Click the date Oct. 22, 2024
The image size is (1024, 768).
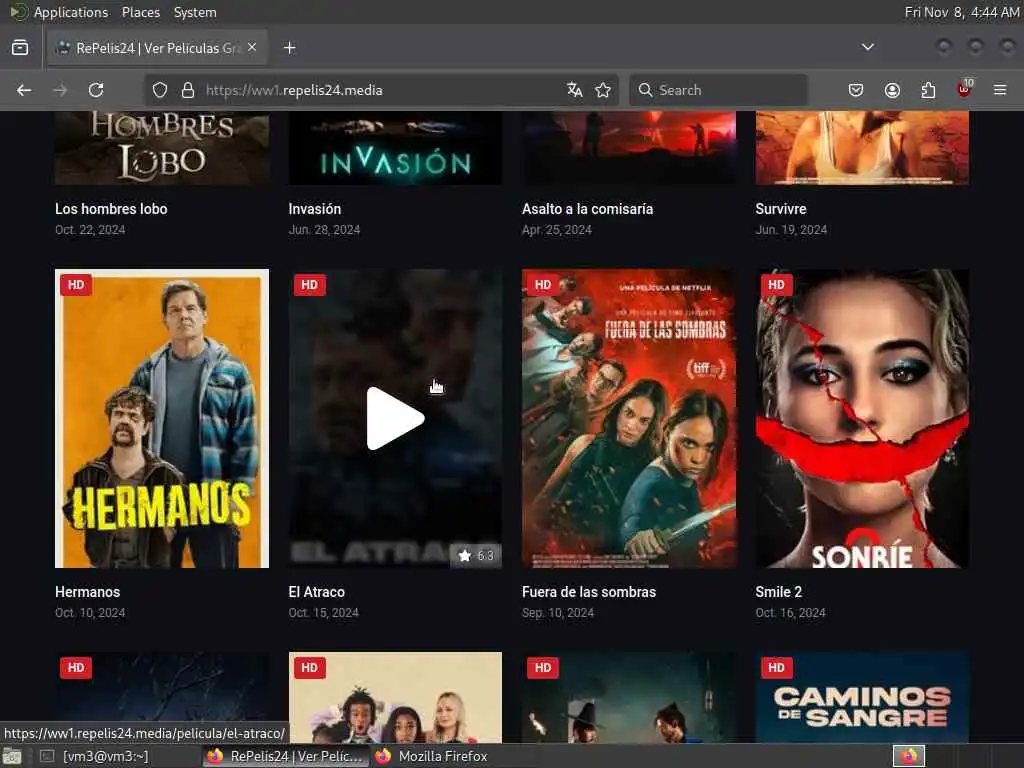click(x=90, y=230)
